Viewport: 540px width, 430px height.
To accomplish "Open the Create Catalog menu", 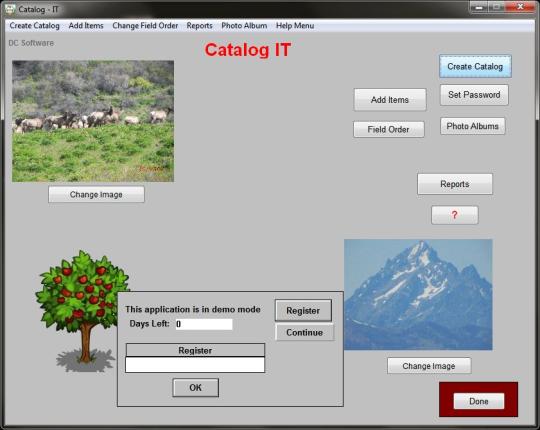I will 34,26.
